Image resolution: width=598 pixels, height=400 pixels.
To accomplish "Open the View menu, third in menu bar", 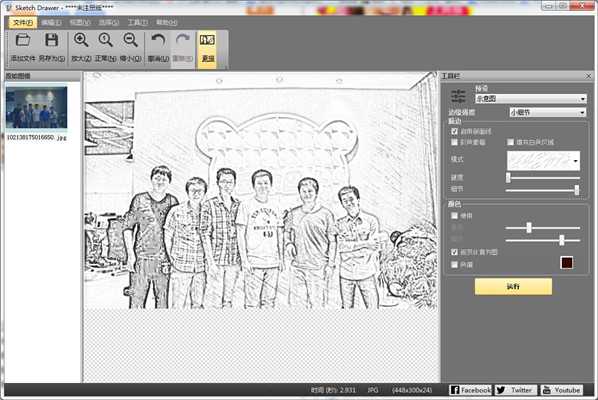I will click(80, 22).
